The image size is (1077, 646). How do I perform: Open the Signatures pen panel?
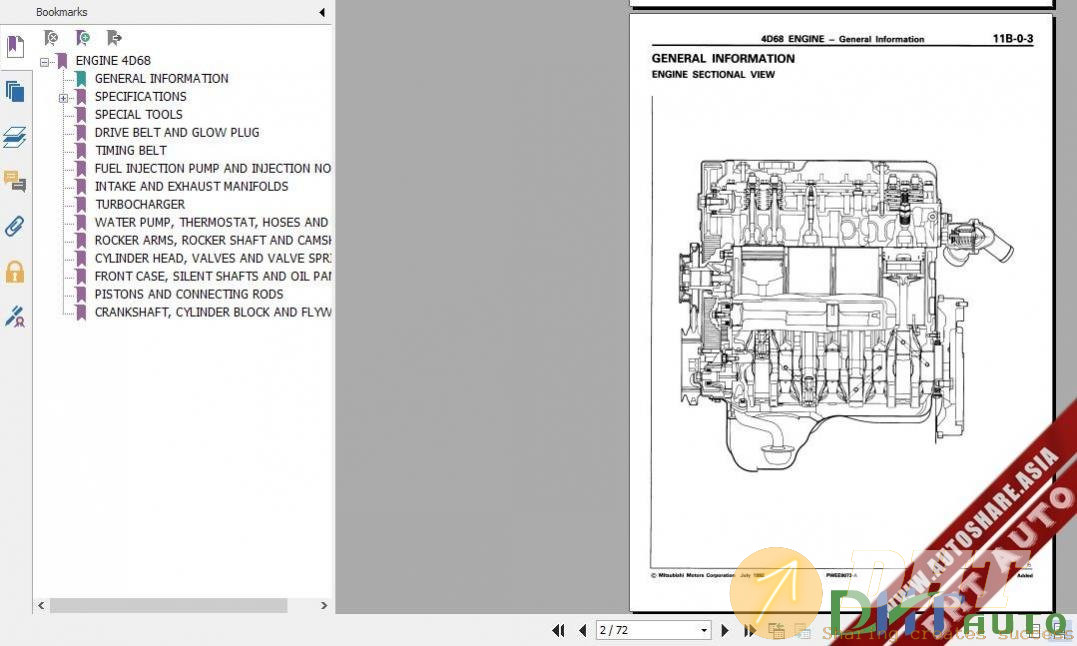15,316
